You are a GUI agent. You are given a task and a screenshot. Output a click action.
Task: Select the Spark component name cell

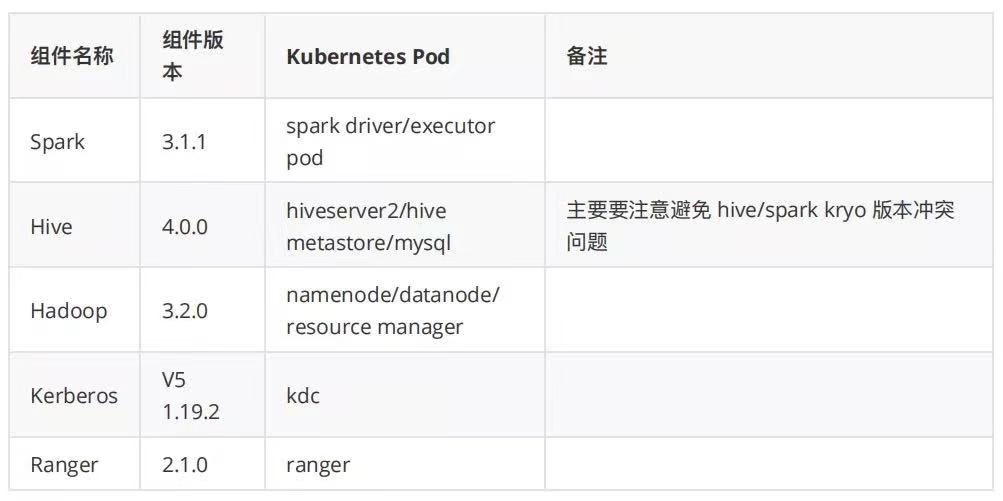75,141
